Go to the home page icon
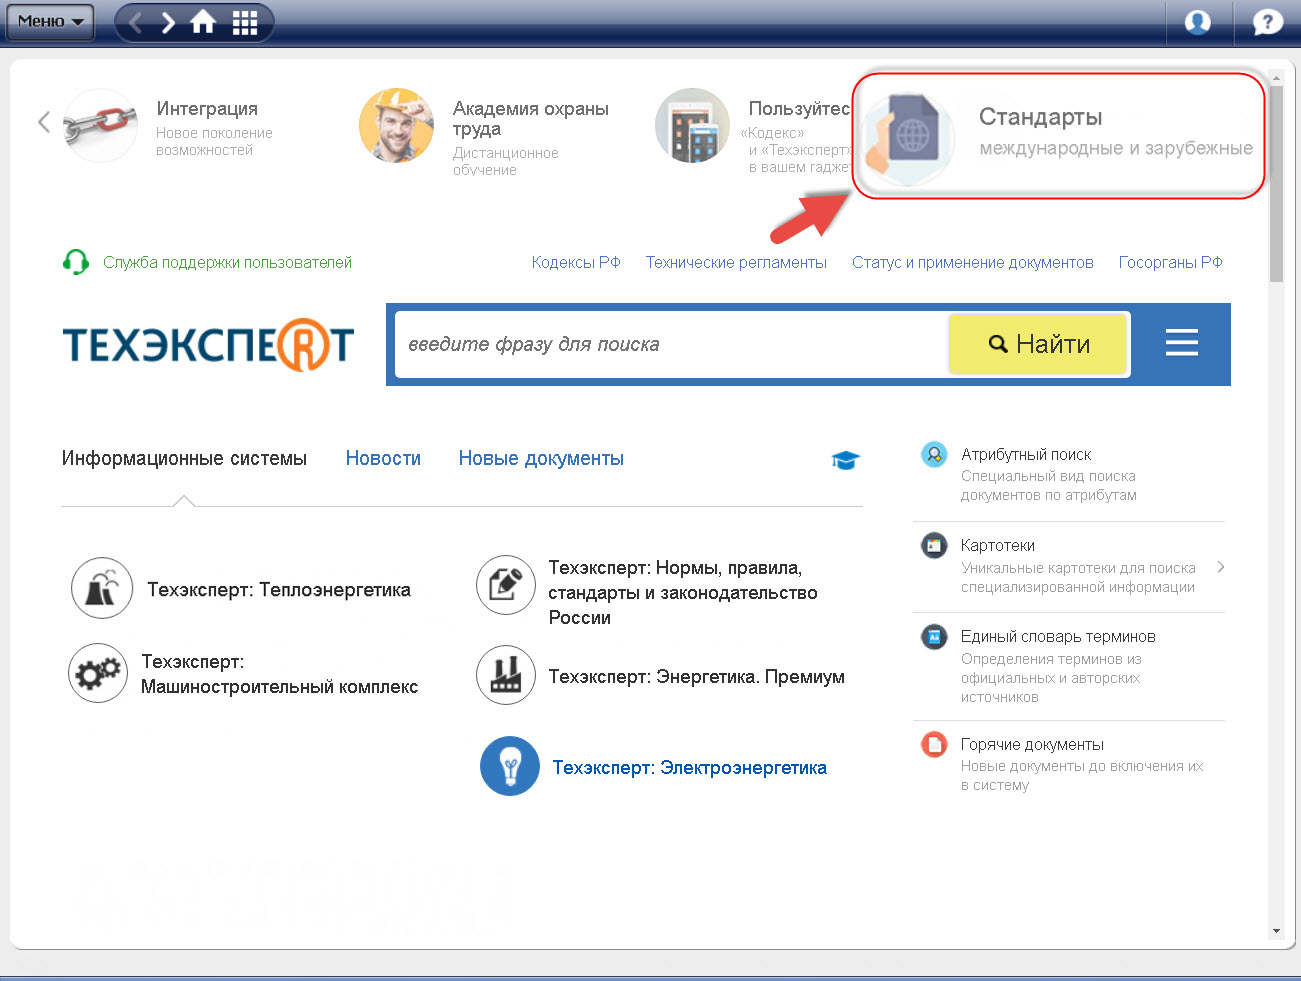 tap(203, 22)
